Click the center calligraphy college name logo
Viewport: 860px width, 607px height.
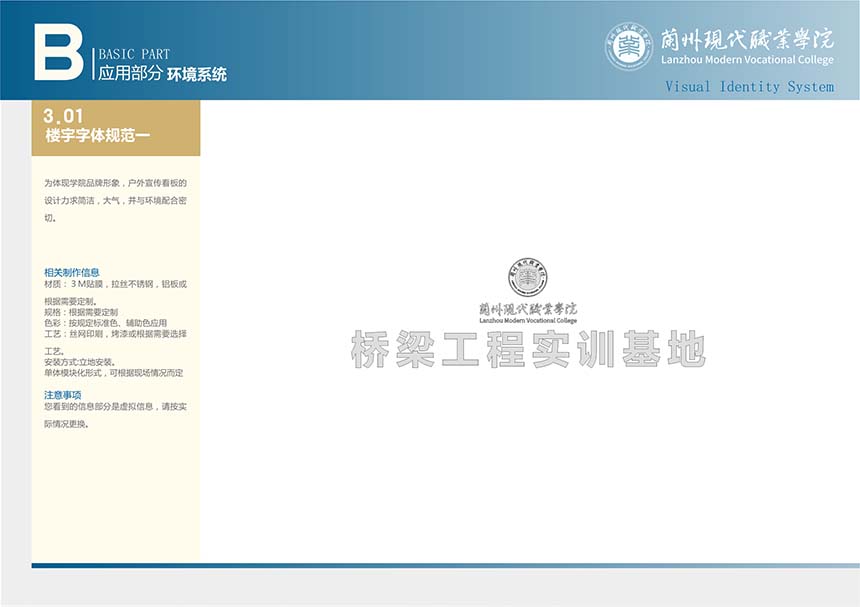[527, 308]
